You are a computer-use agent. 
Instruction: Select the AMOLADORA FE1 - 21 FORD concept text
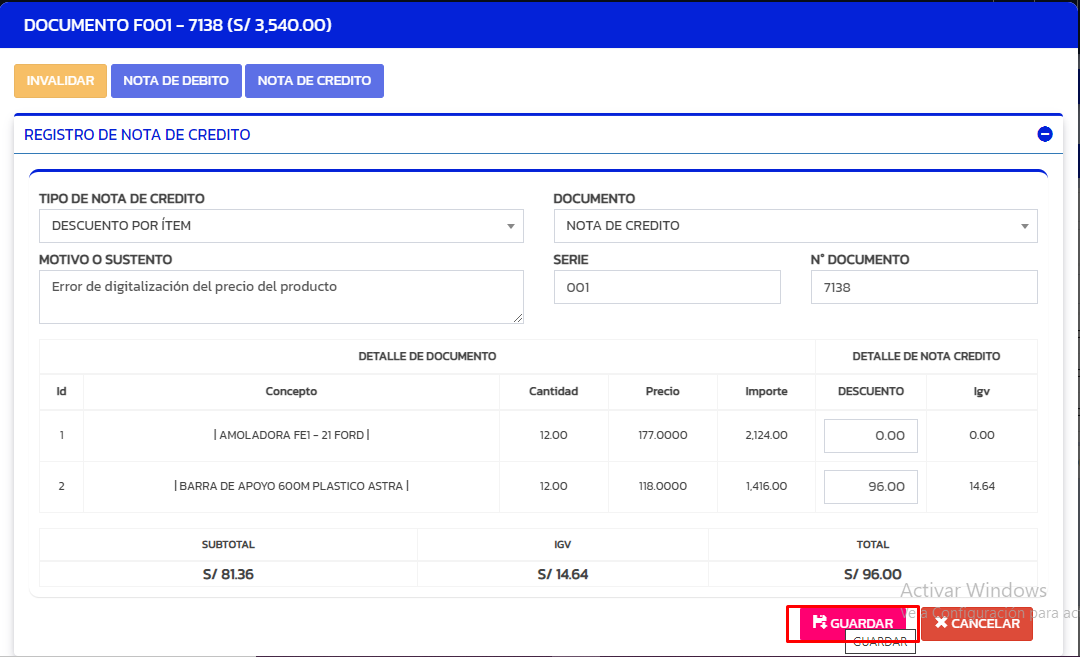291,435
